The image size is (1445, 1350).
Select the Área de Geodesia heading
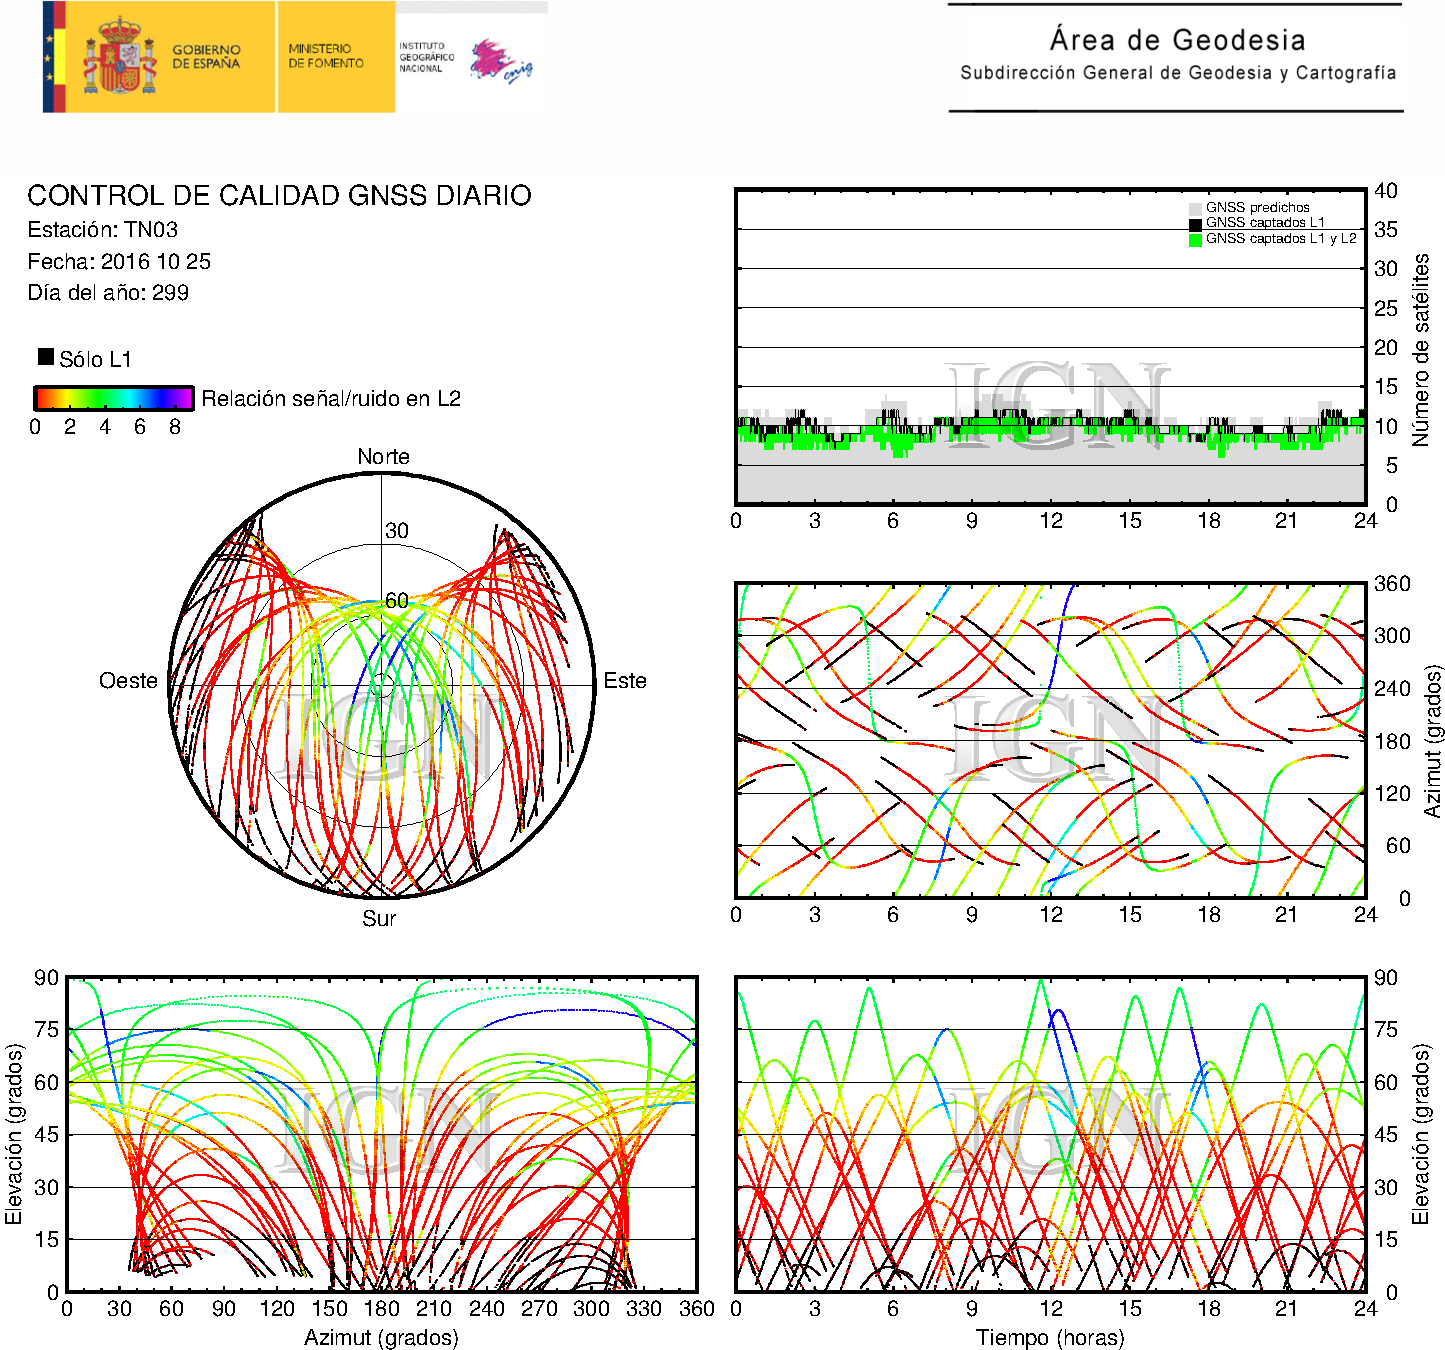coord(1177,40)
